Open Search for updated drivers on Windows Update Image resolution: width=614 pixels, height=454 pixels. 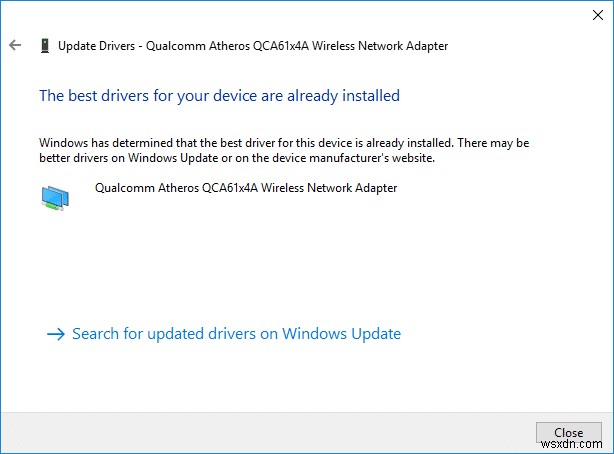pyautogui.click(x=236, y=334)
